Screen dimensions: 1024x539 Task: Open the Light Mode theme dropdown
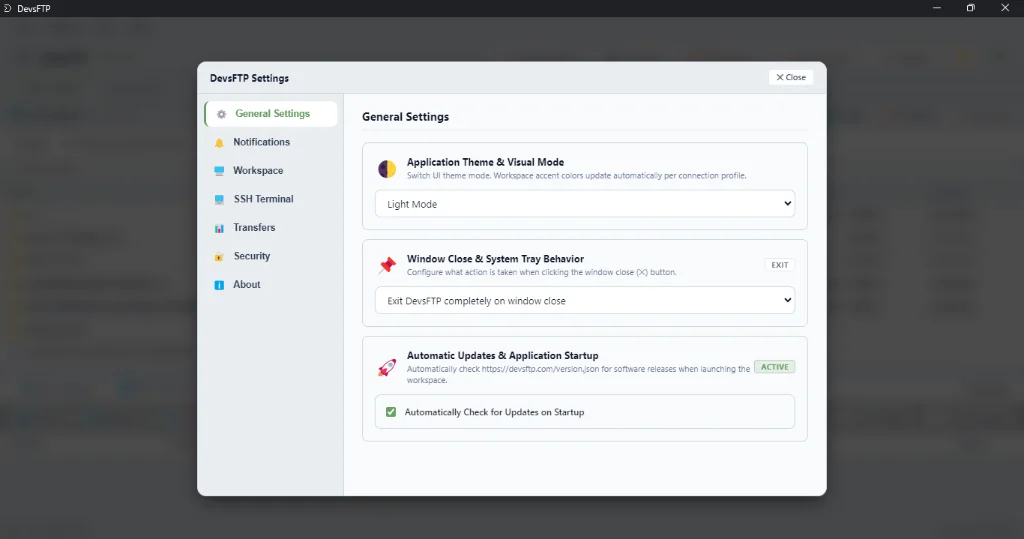[x=584, y=204]
